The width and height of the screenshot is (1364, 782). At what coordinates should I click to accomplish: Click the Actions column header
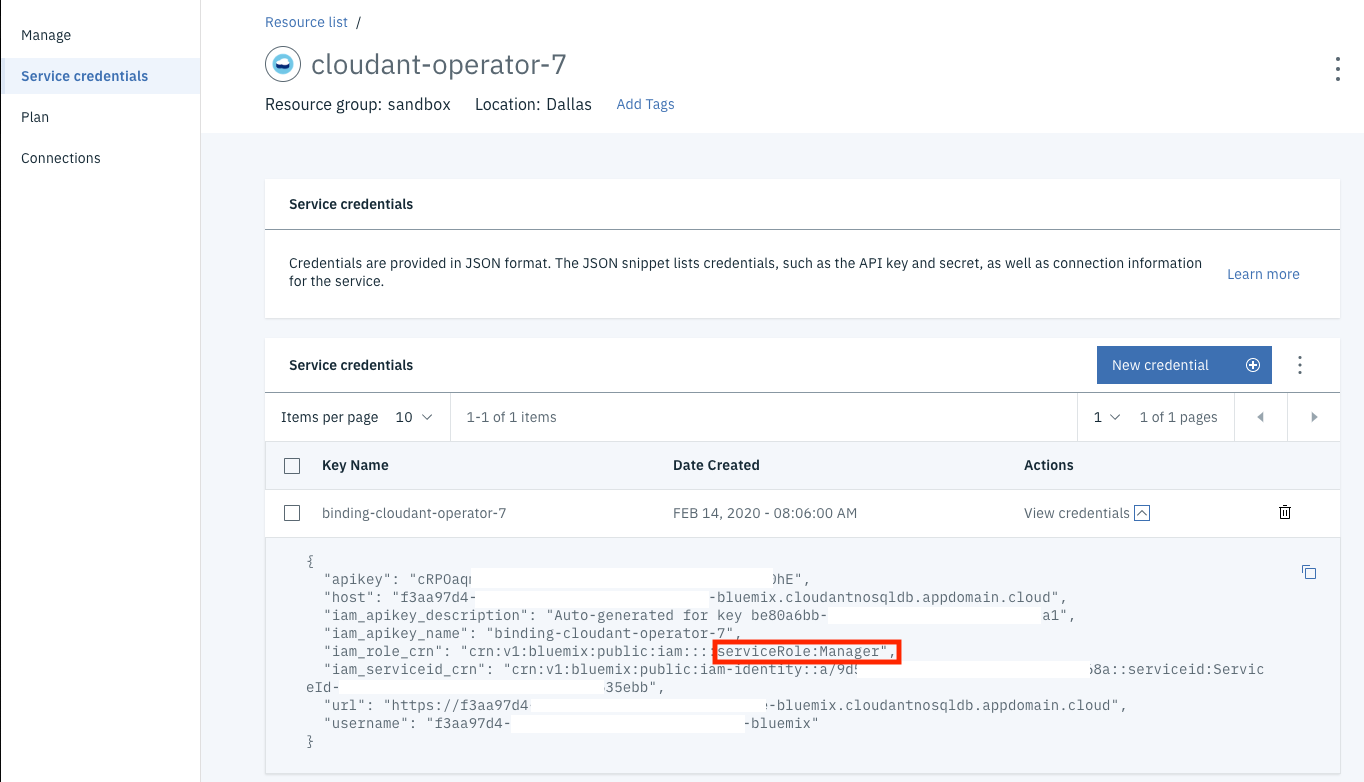[1049, 465]
